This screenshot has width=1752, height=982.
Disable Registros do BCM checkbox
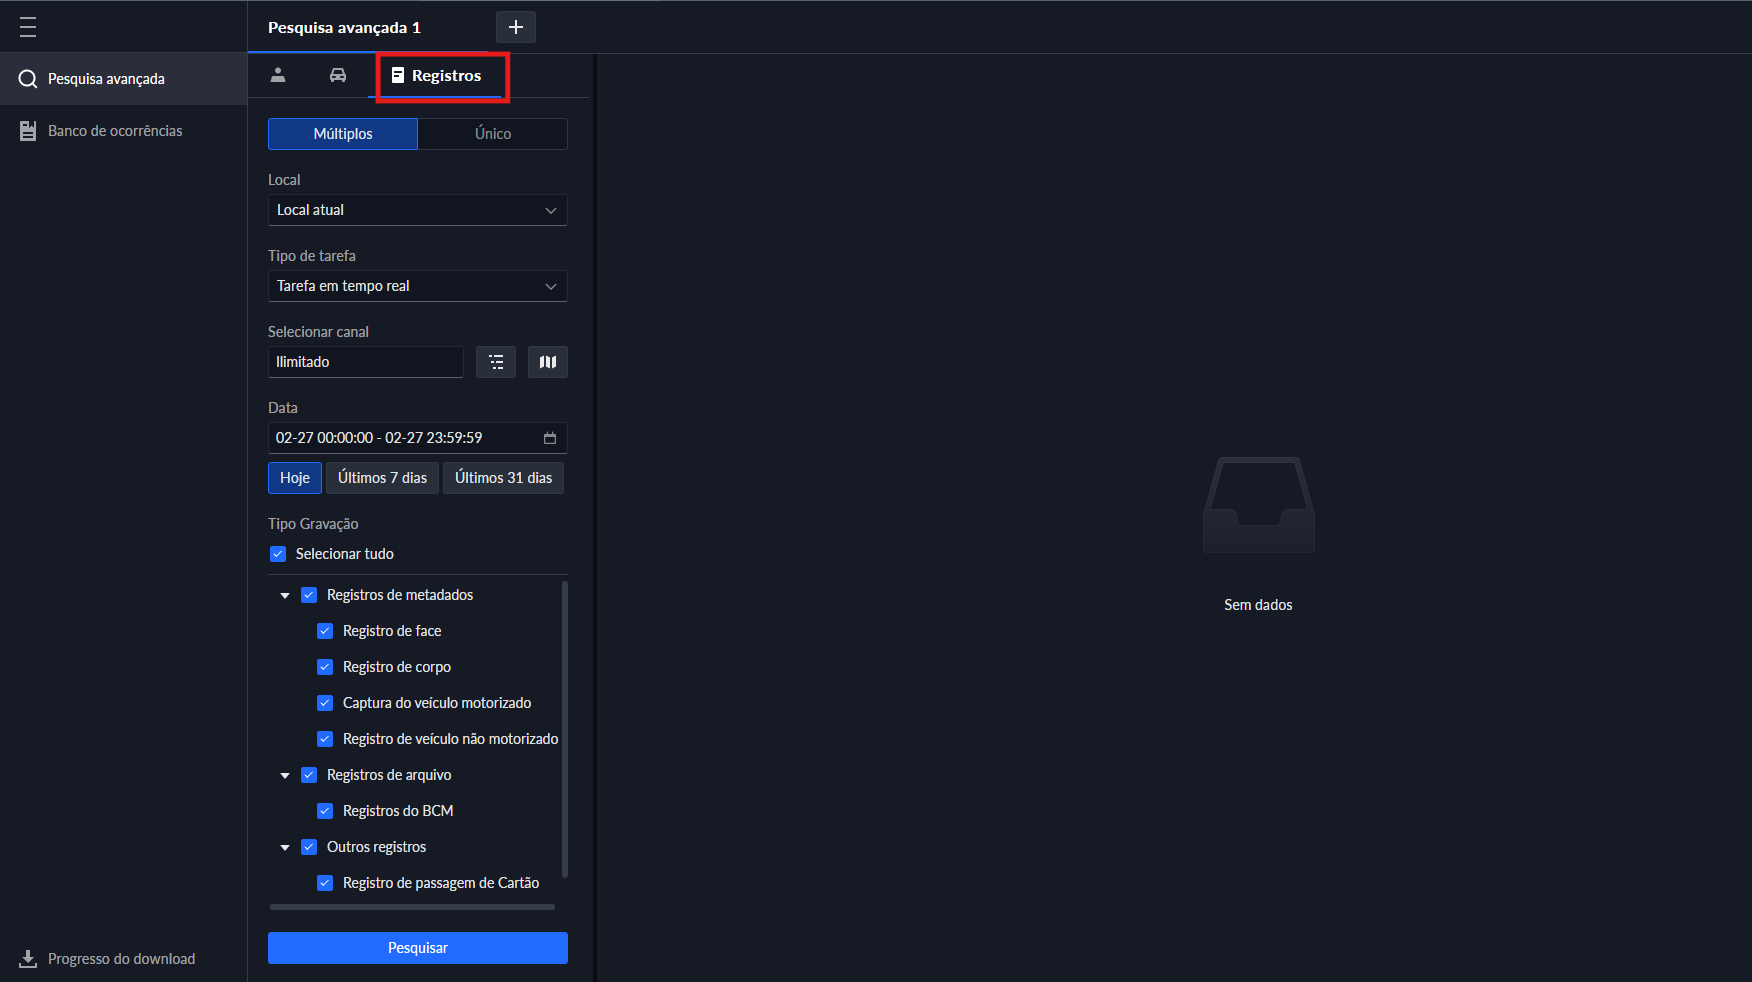pos(325,811)
